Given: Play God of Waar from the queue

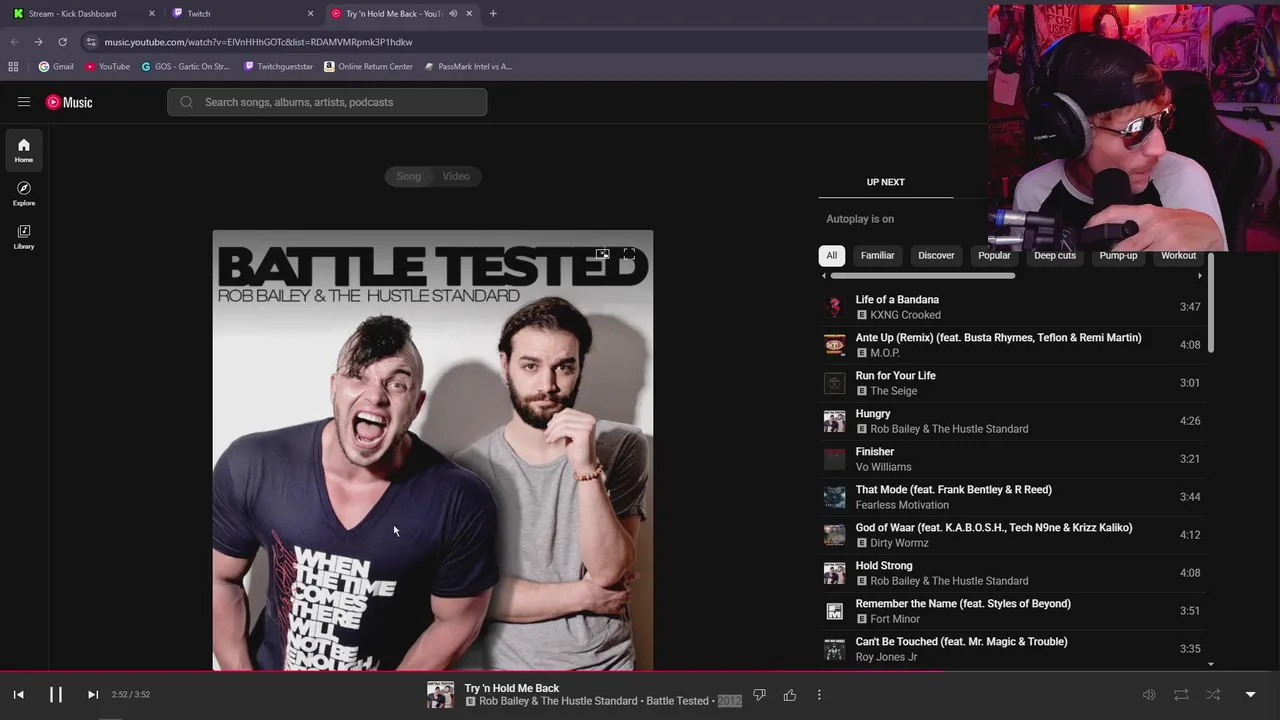Looking at the screenshot, I should (1012, 535).
